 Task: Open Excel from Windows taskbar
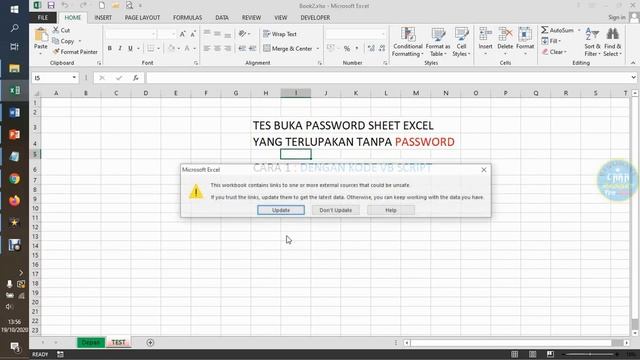click(x=15, y=90)
